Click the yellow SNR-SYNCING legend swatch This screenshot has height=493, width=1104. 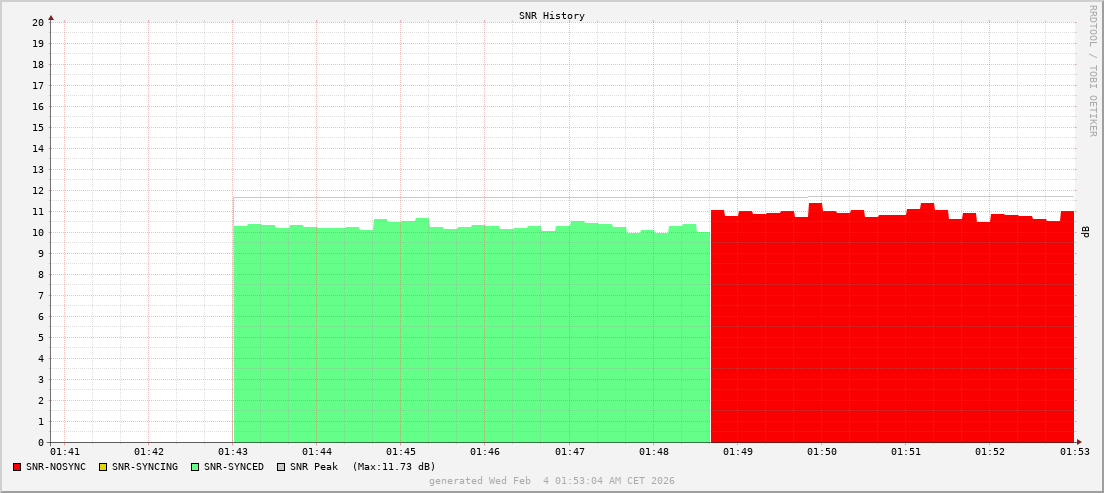[x=102, y=467]
